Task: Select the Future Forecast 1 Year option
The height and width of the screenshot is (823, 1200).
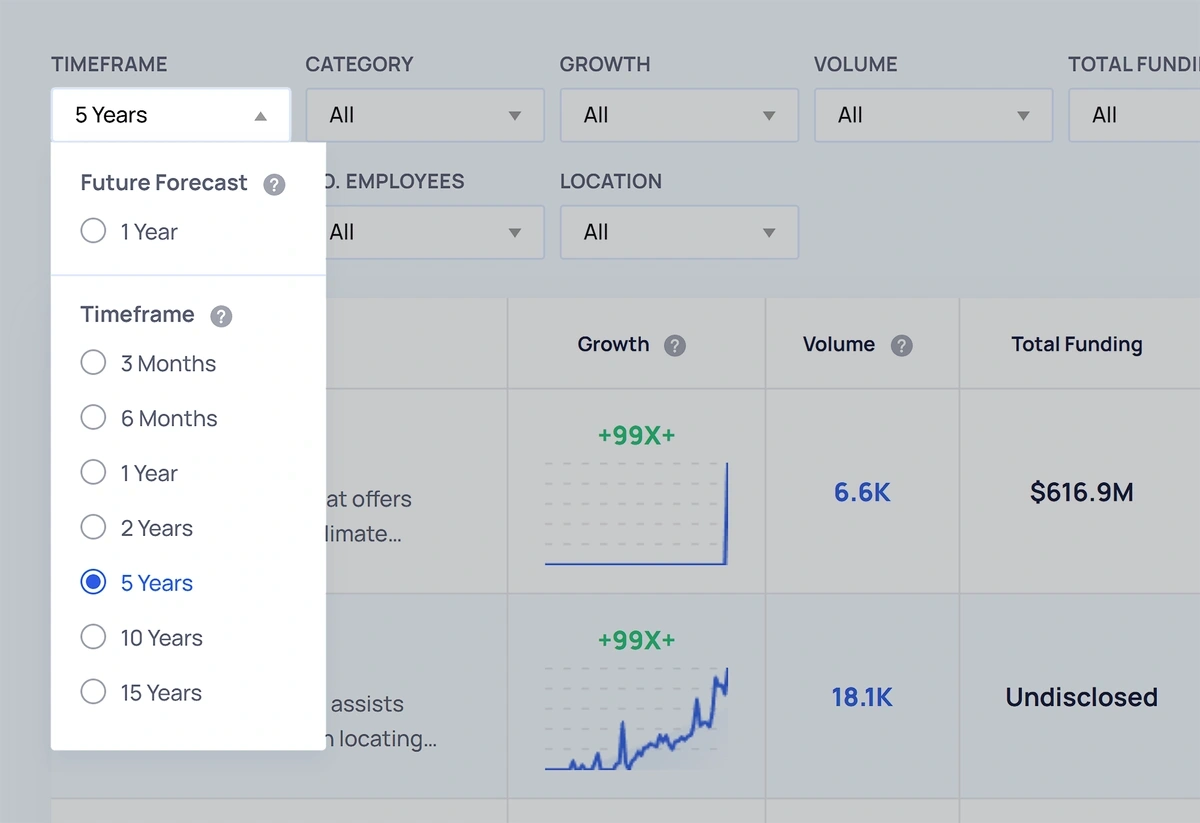Action: [129, 231]
